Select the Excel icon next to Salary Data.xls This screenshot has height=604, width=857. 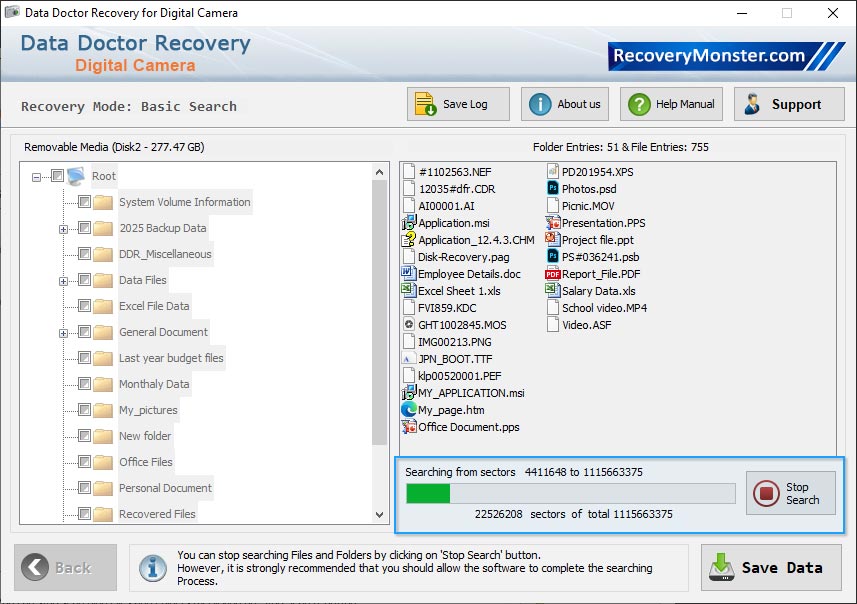(x=551, y=291)
